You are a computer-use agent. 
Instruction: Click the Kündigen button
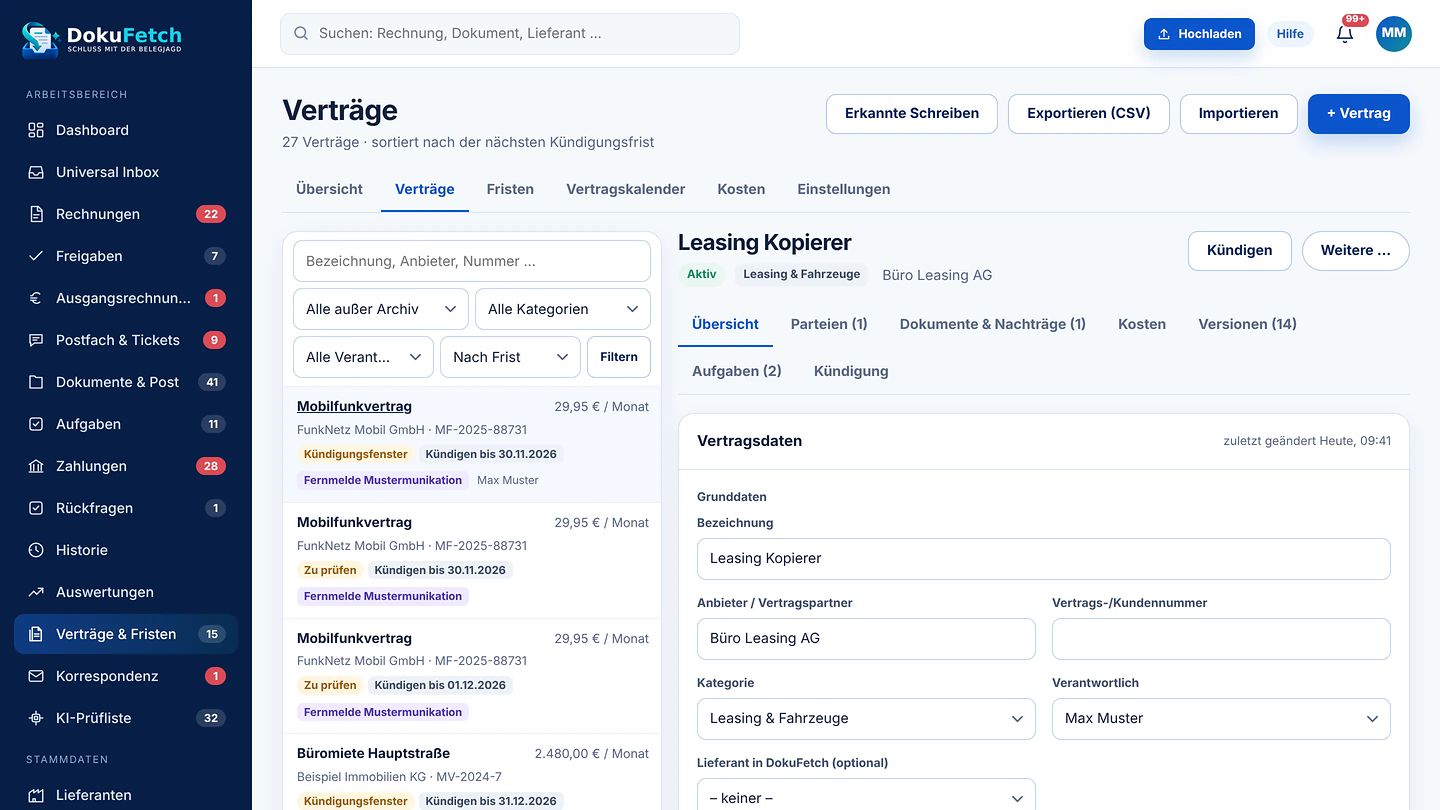1240,251
